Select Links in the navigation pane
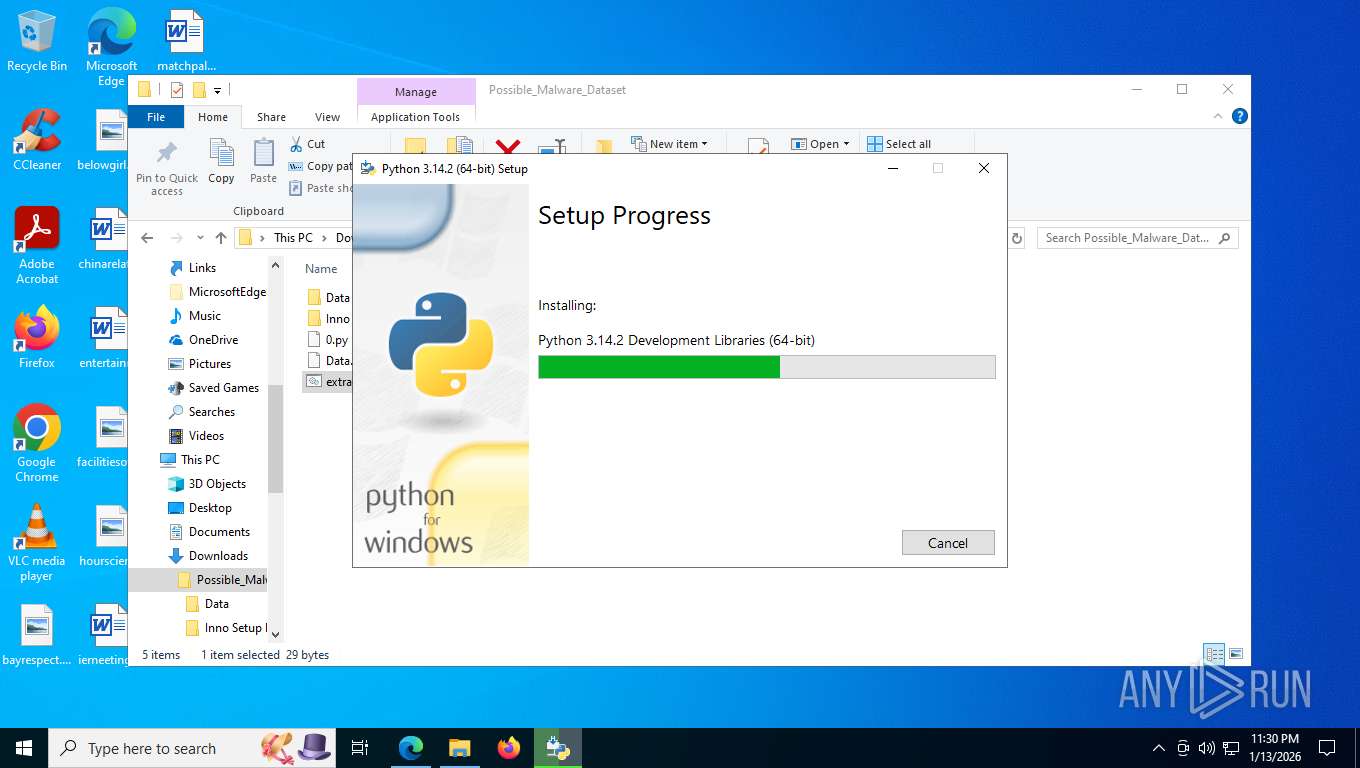The width and height of the screenshot is (1360, 768). pyautogui.click(x=202, y=268)
